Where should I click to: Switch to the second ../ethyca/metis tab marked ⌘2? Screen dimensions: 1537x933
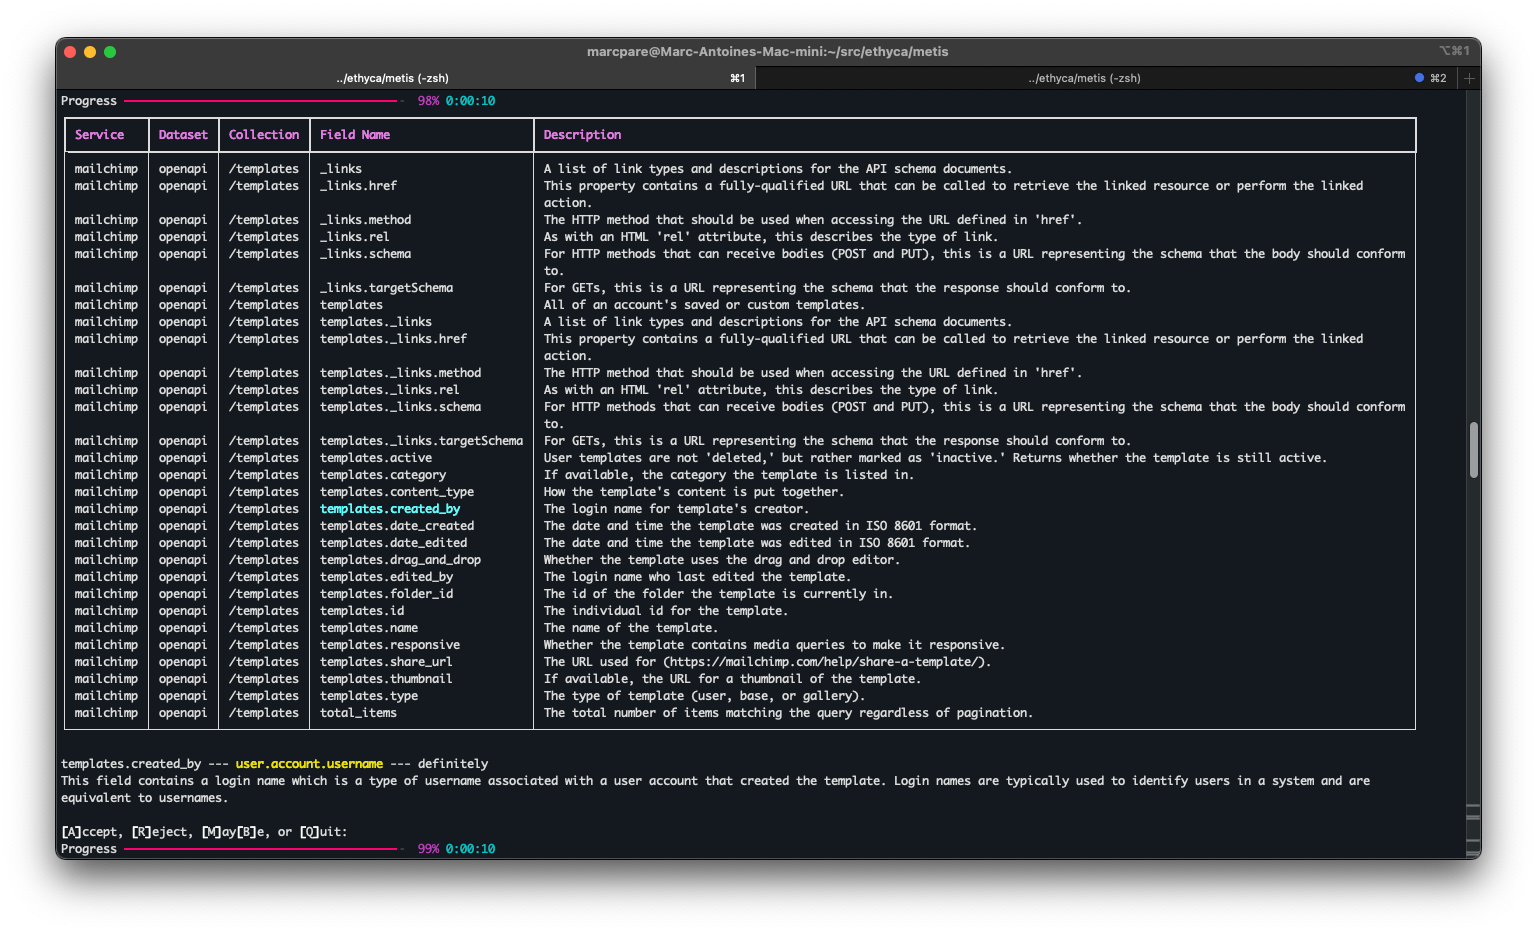click(1084, 78)
